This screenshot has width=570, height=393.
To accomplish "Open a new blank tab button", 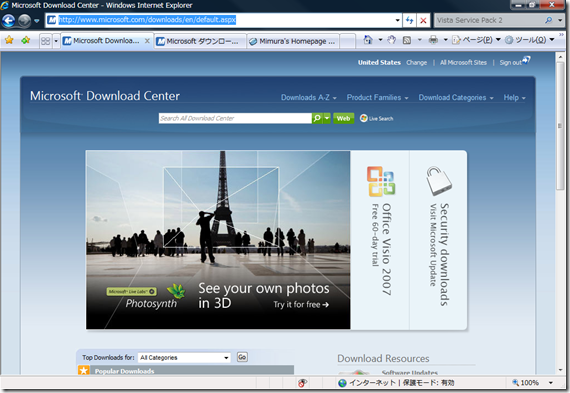I will coord(348,41).
